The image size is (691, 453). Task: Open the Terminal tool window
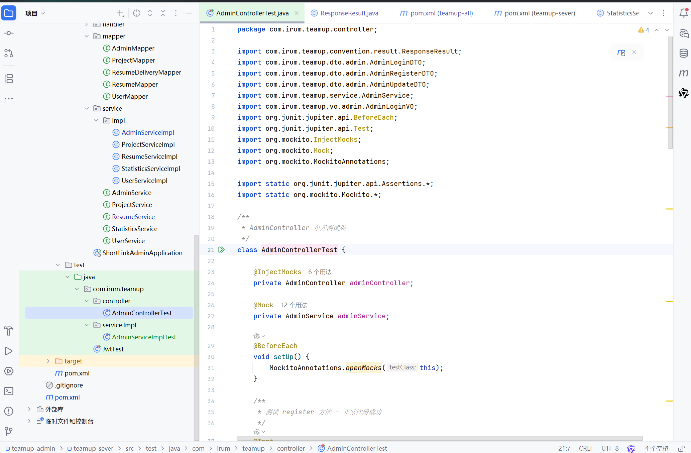[x=8, y=391]
